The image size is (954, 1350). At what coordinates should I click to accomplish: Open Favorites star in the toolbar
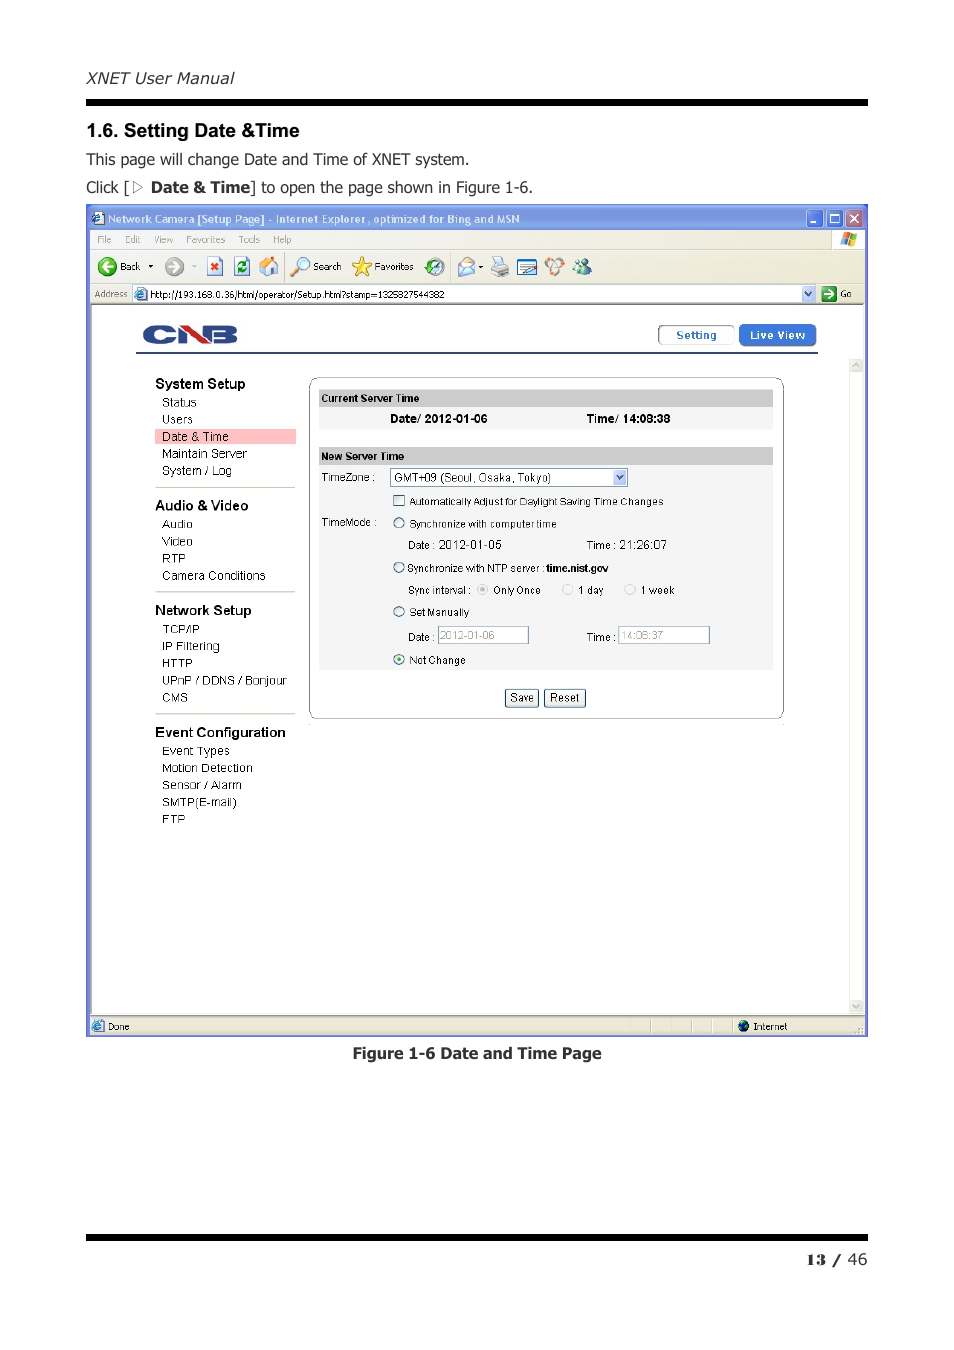[361, 266]
